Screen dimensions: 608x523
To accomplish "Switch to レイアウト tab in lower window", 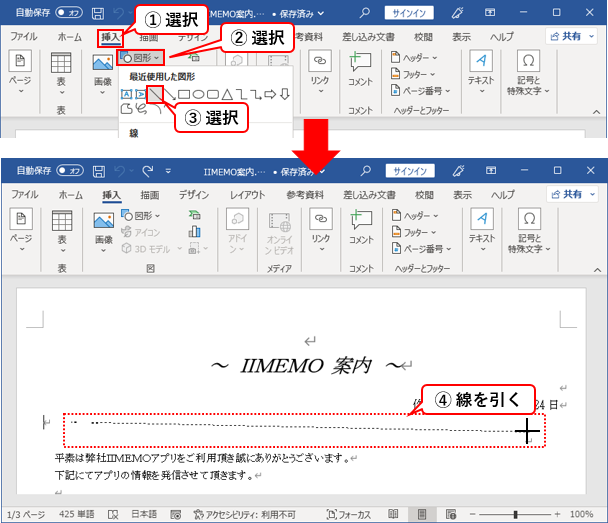I will click(247, 195).
